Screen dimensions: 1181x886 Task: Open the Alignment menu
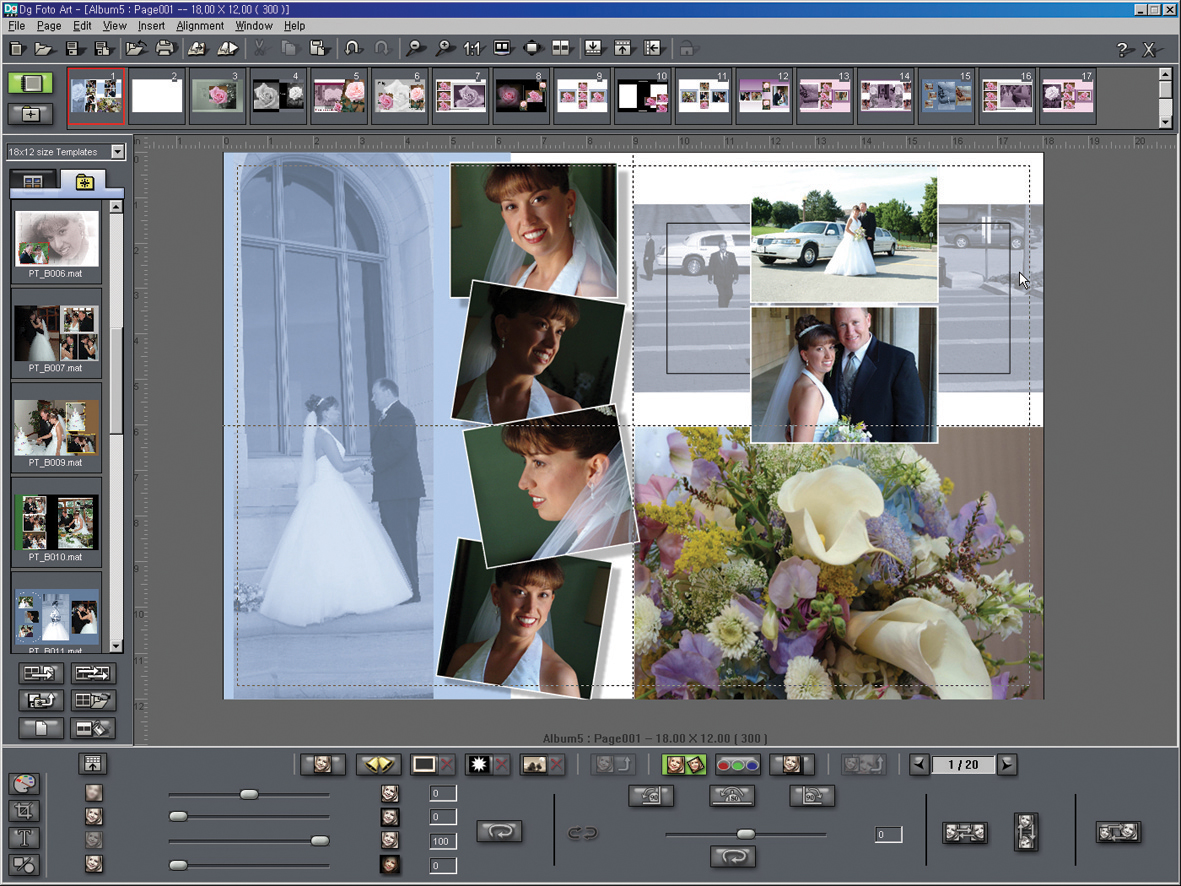point(200,25)
